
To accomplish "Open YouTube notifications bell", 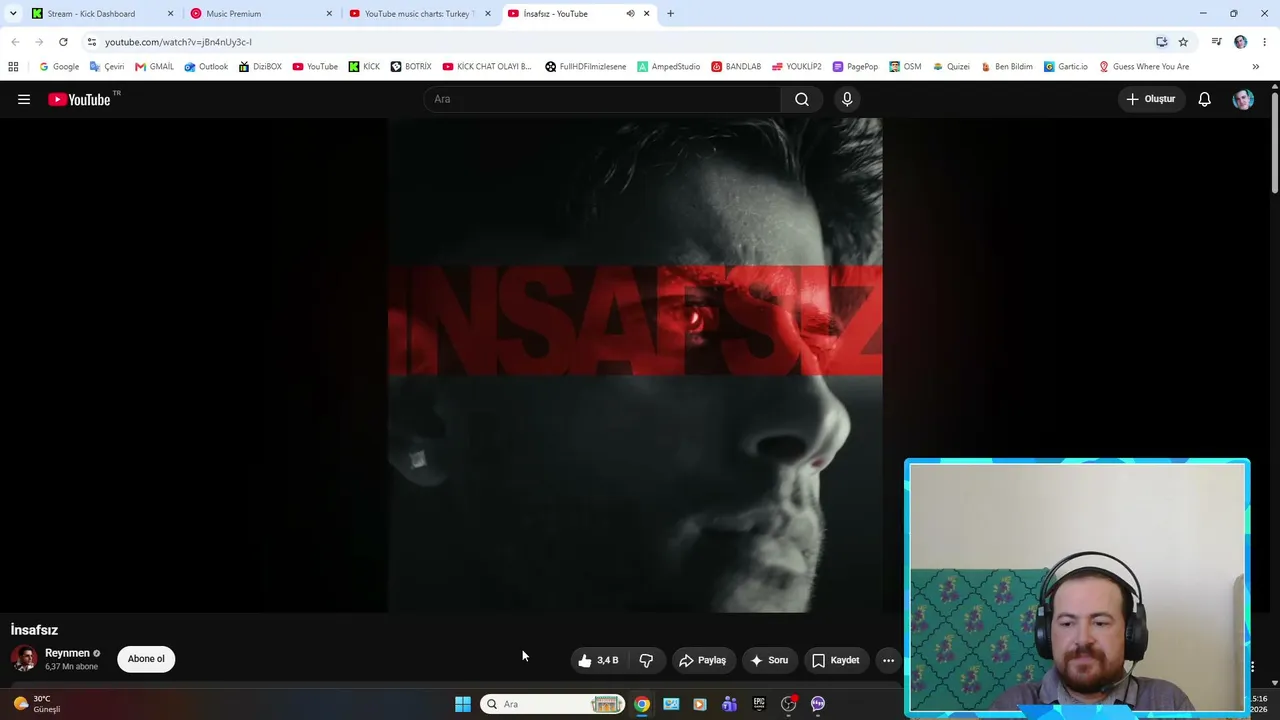I will tap(1205, 99).
